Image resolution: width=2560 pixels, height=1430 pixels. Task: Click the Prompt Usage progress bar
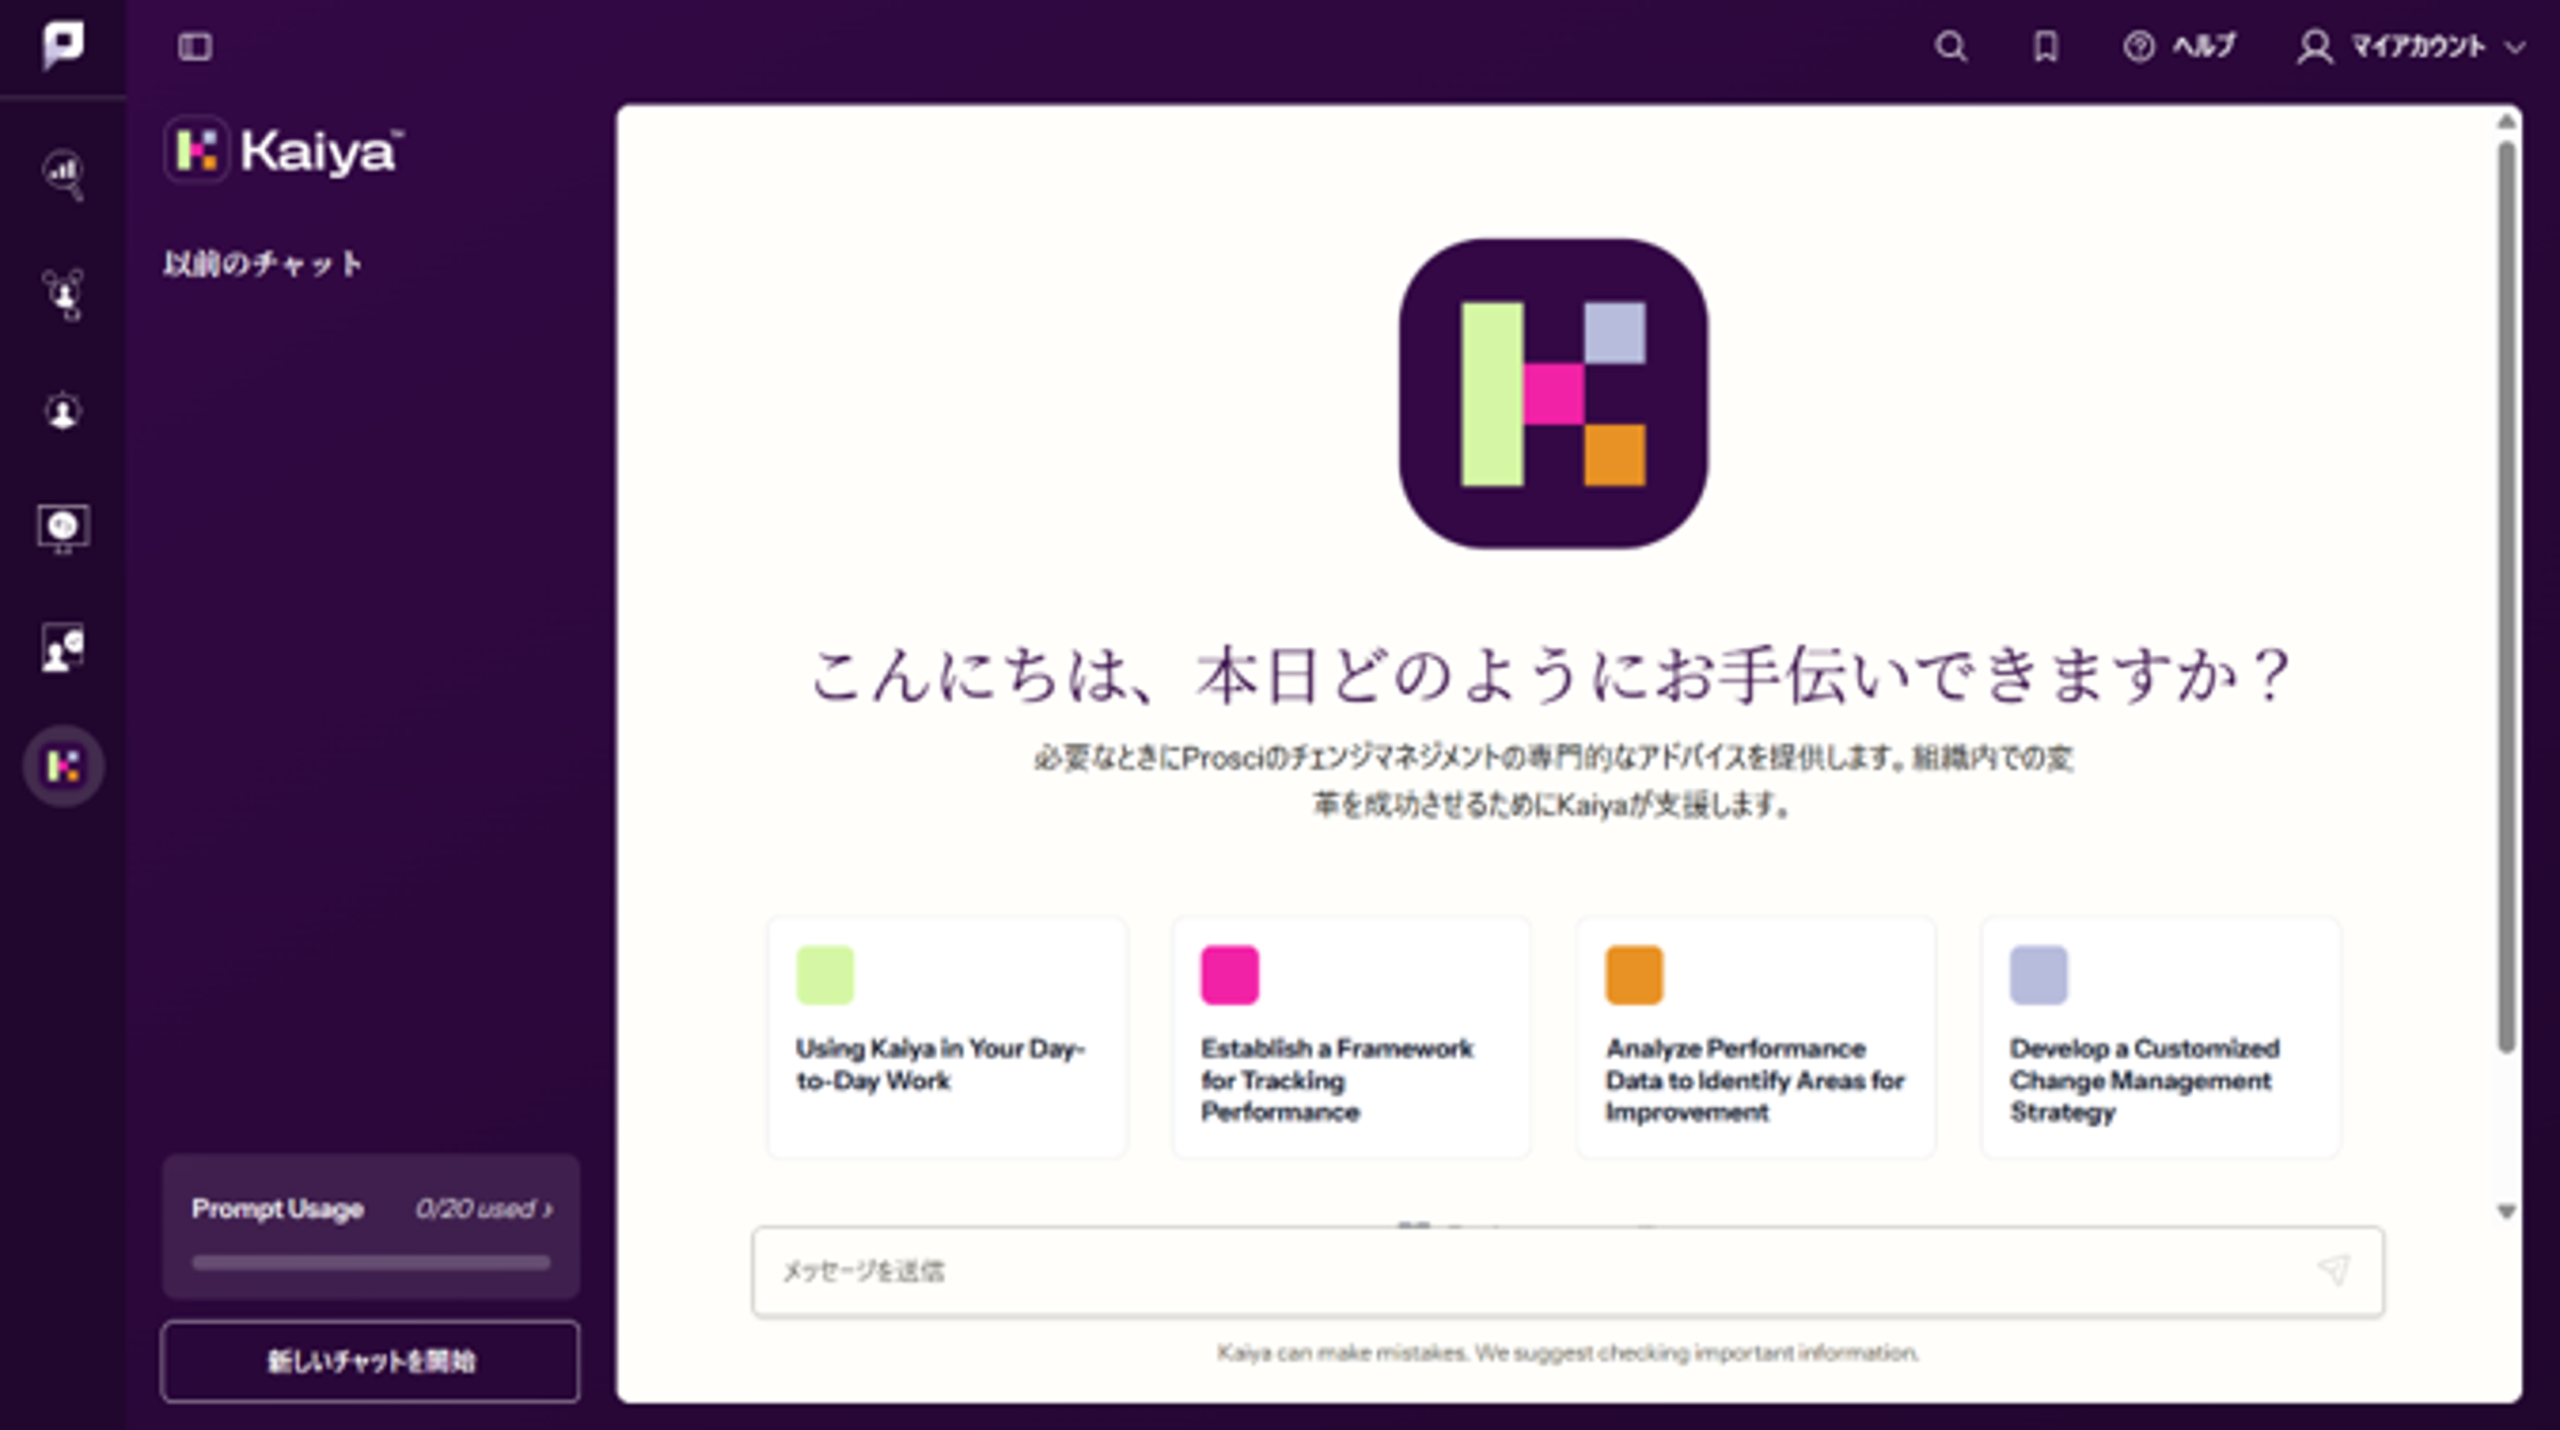coord(371,1263)
